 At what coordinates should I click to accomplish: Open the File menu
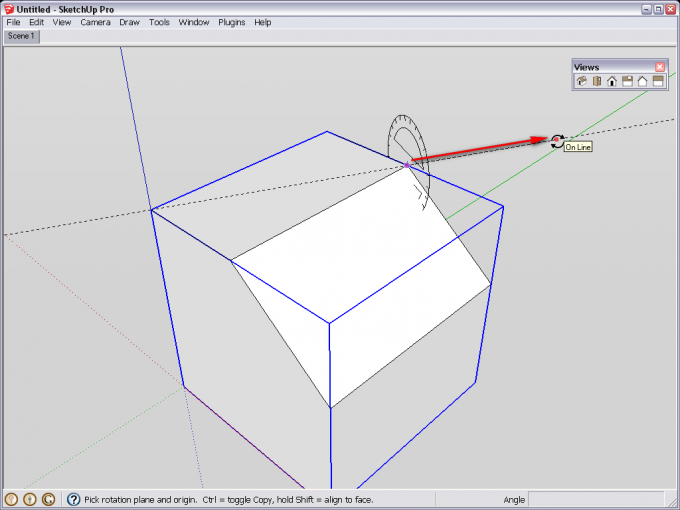pos(13,22)
